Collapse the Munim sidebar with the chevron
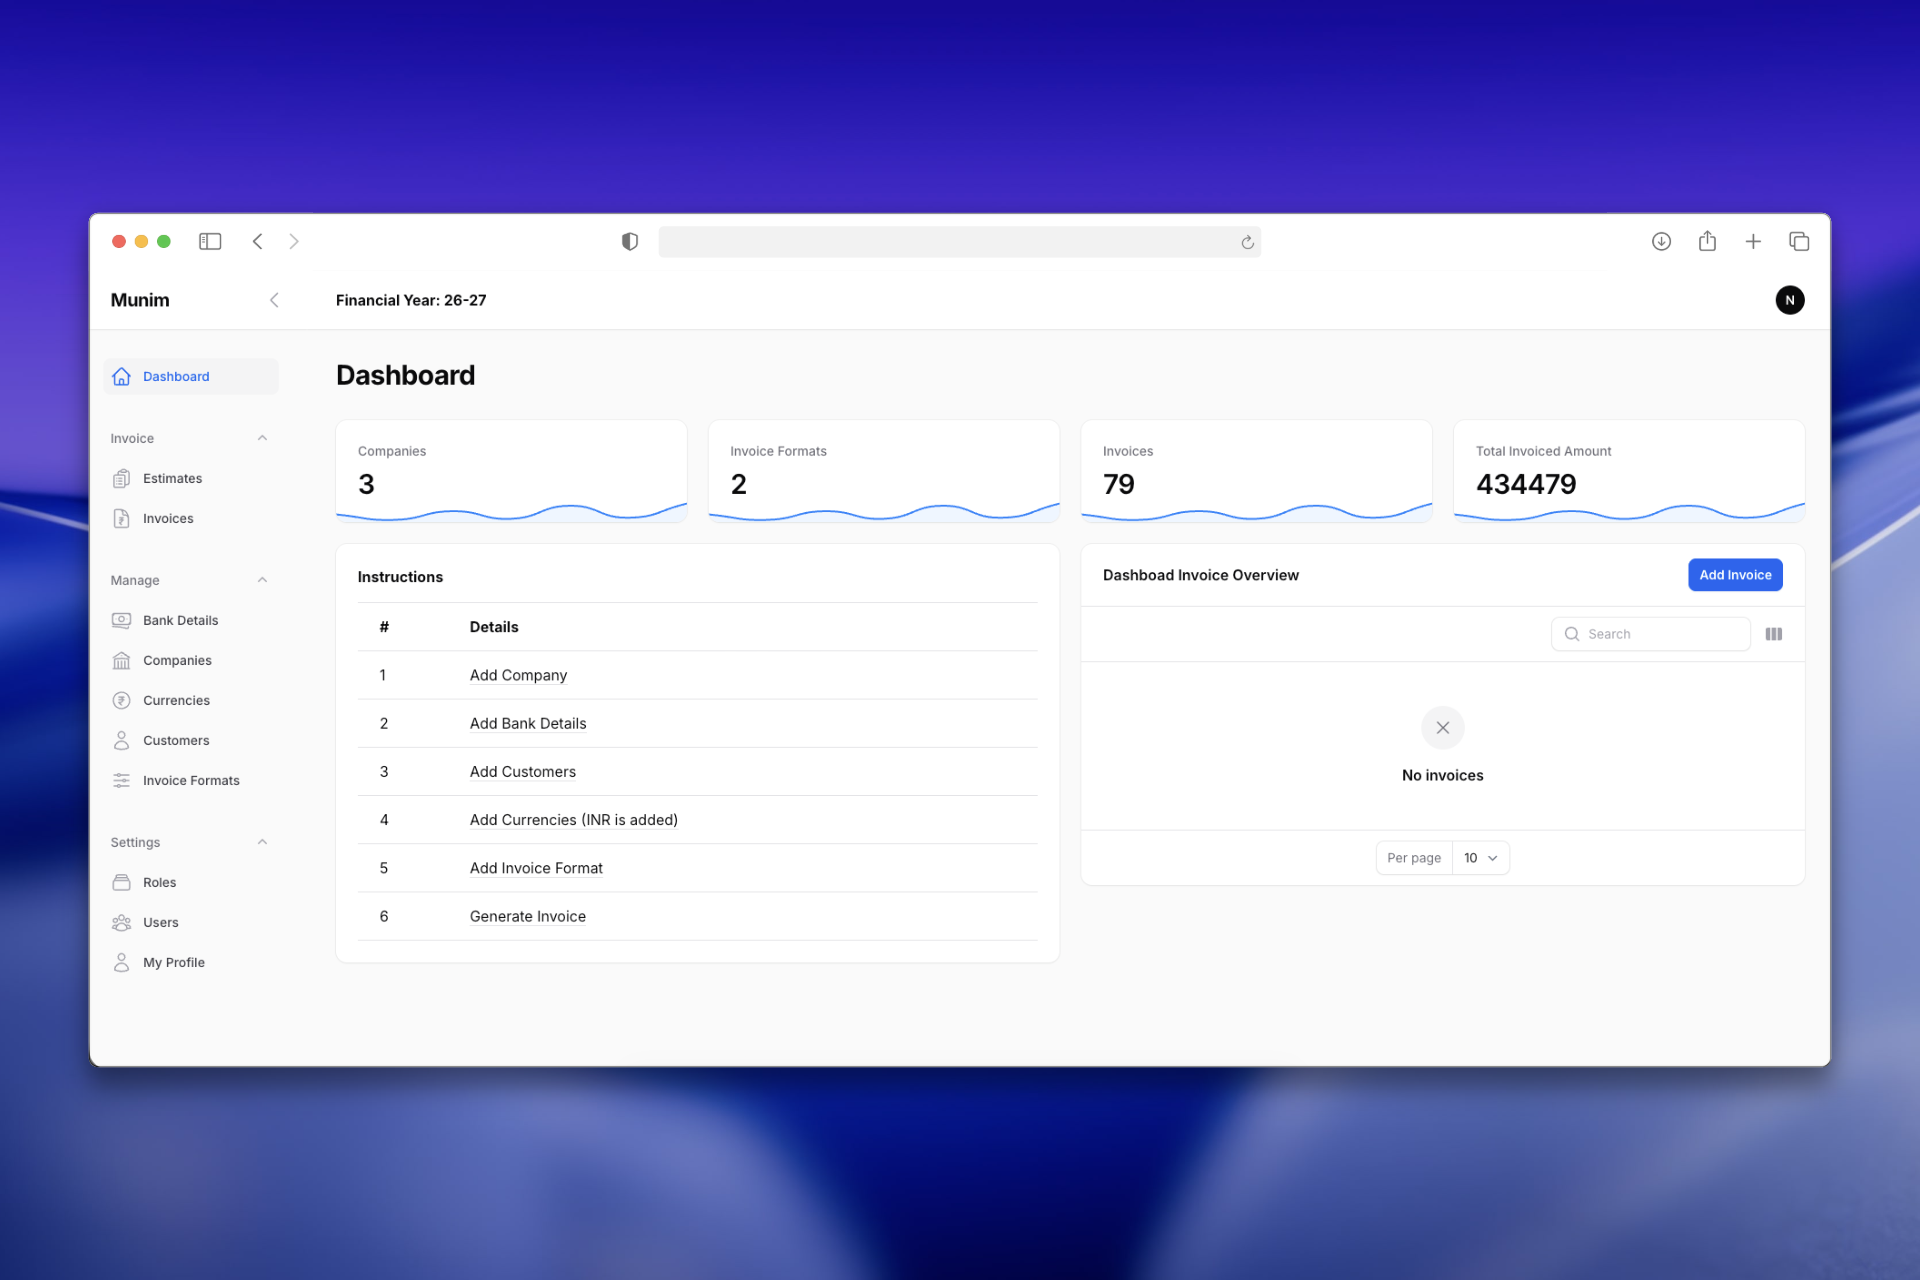1920x1280 pixels. 274,300
